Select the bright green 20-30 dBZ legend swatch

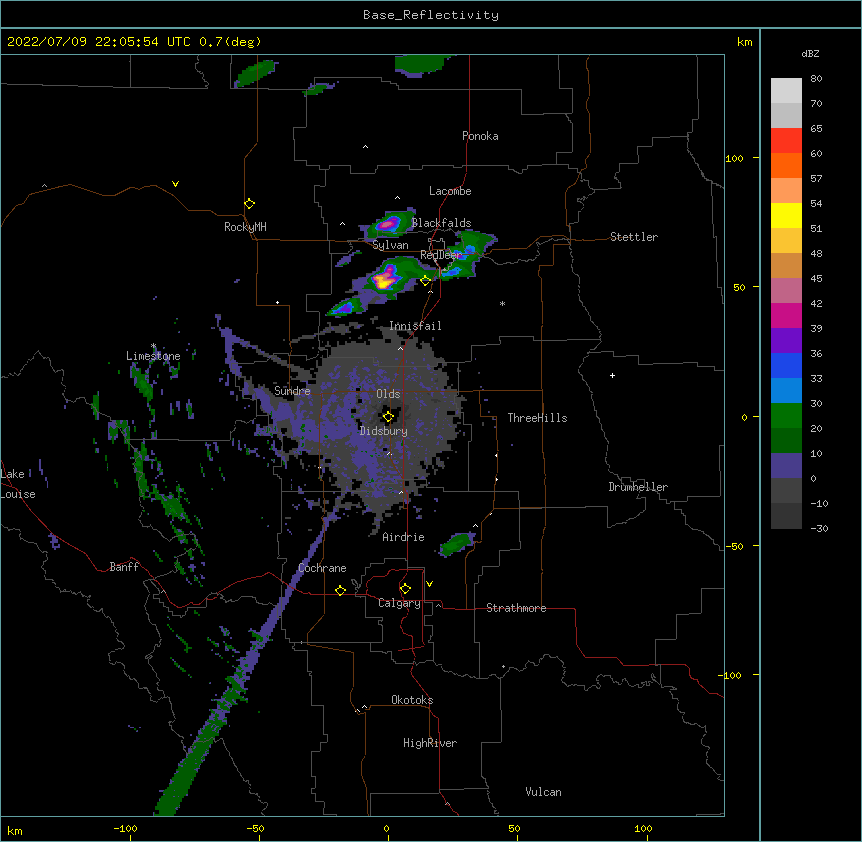786,416
